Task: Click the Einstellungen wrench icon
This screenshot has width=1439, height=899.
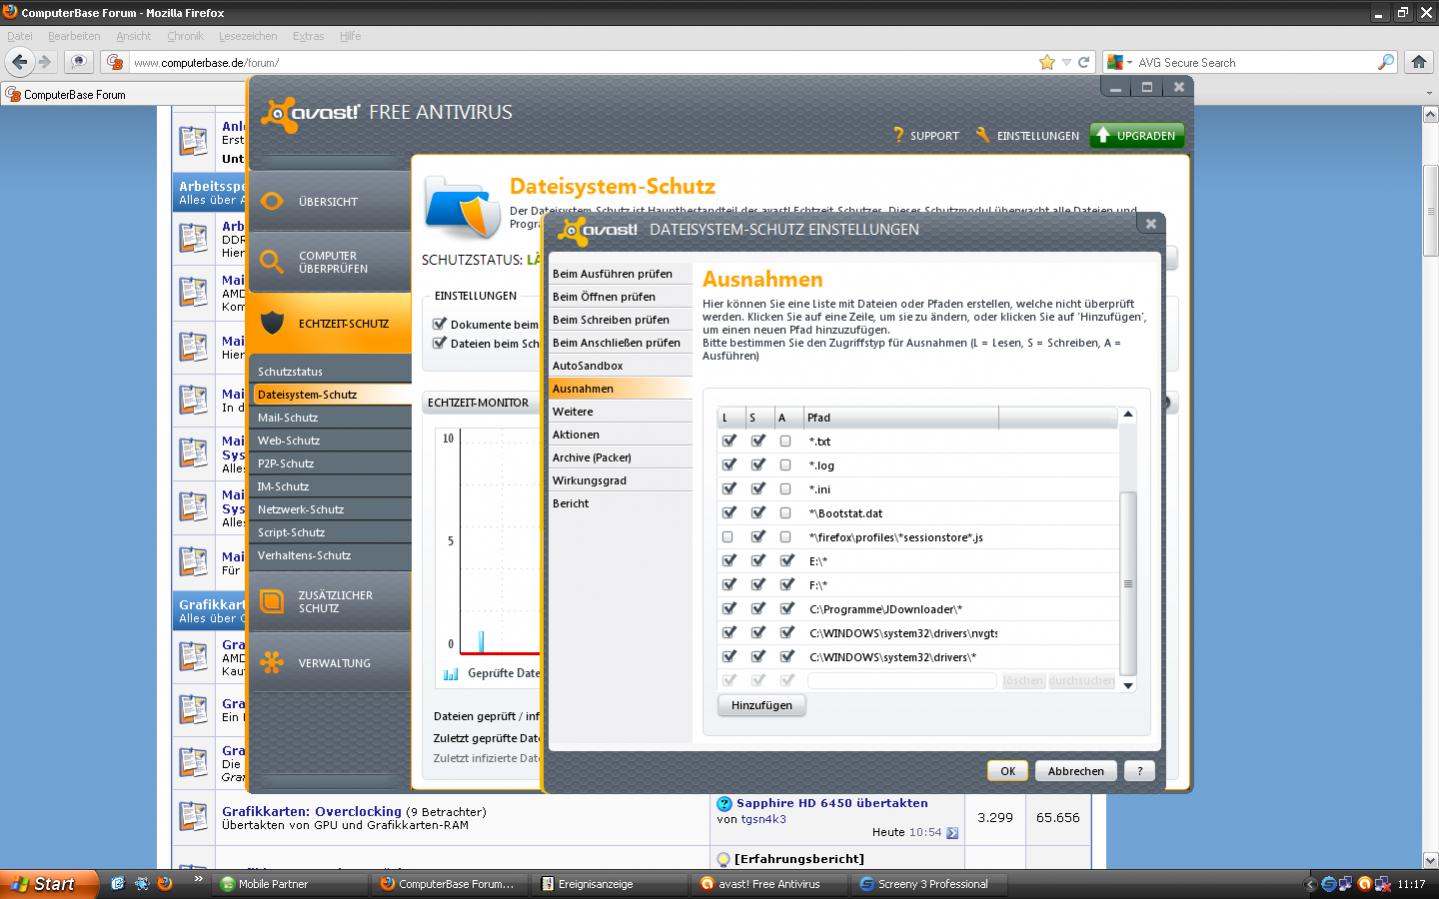Action: (983, 135)
